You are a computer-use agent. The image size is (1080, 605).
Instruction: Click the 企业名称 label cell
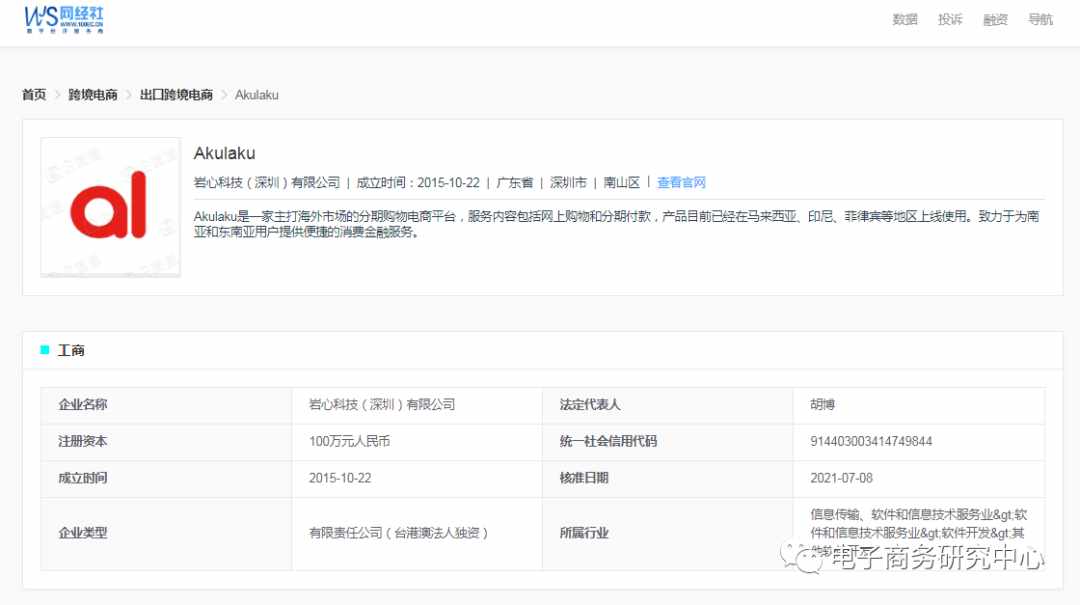(x=166, y=405)
